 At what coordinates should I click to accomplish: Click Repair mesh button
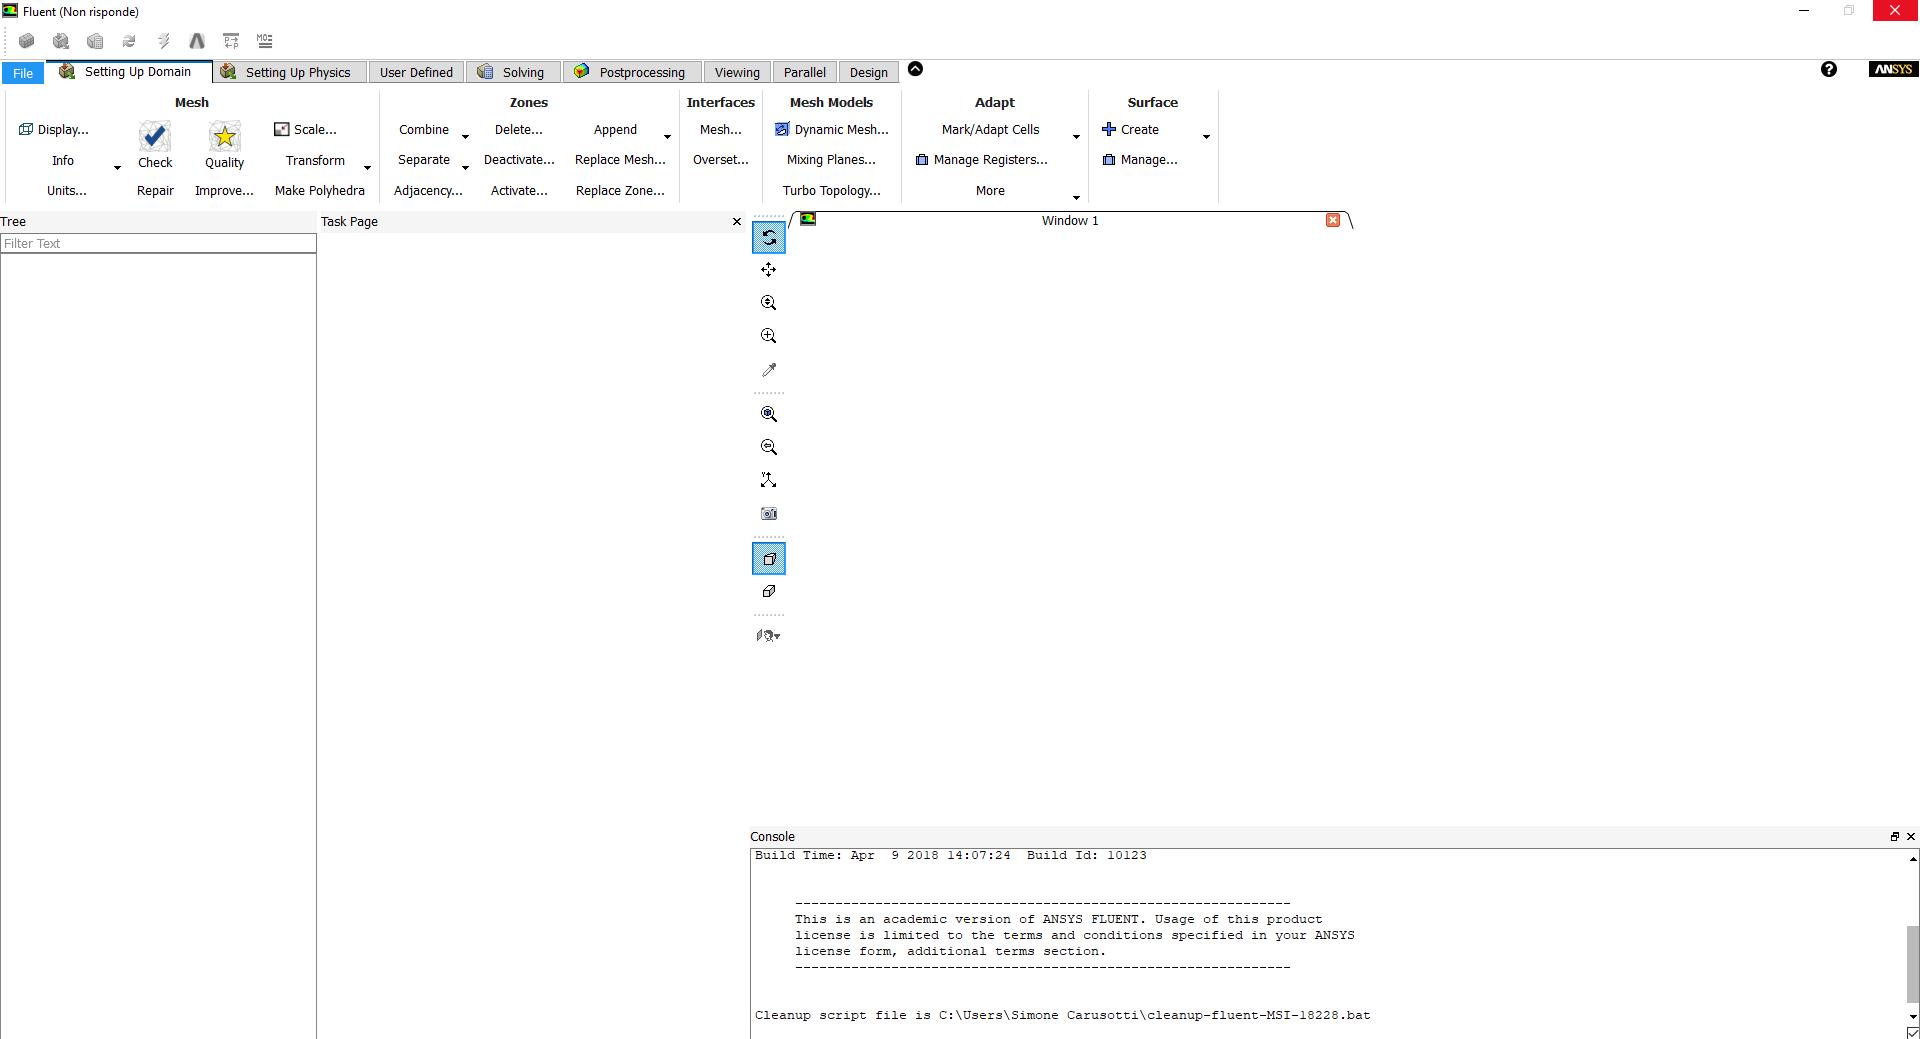click(x=155, y=191)
